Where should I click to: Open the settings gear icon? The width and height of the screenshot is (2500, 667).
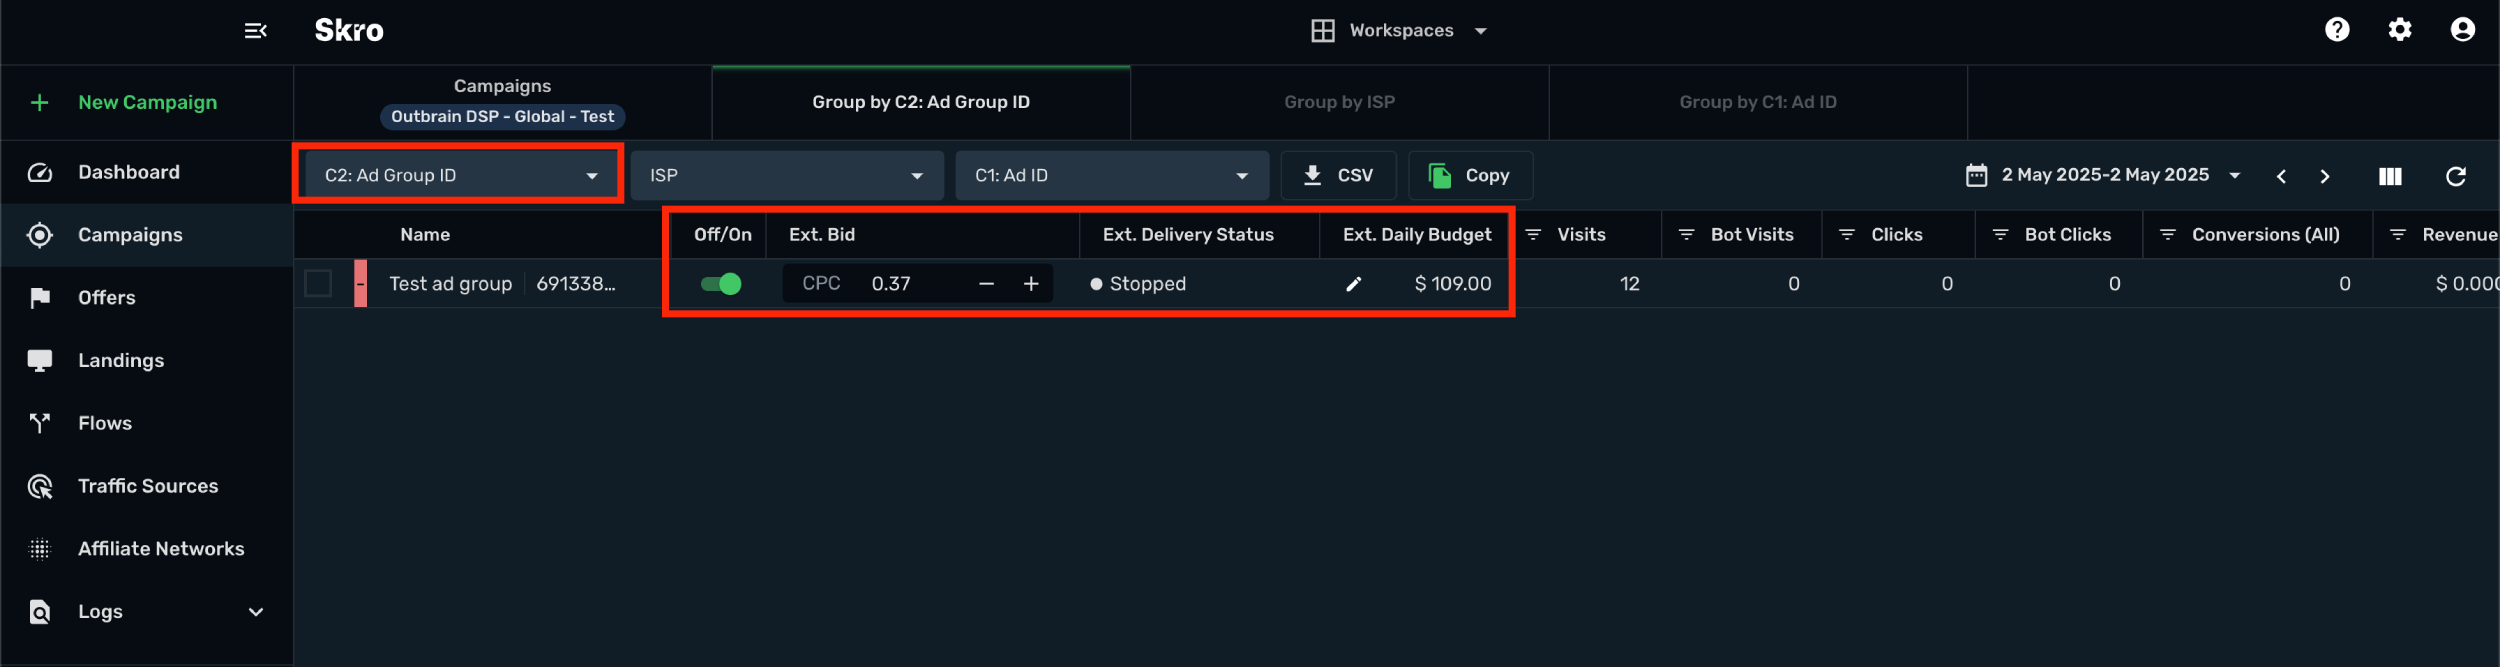[2400, 30]
